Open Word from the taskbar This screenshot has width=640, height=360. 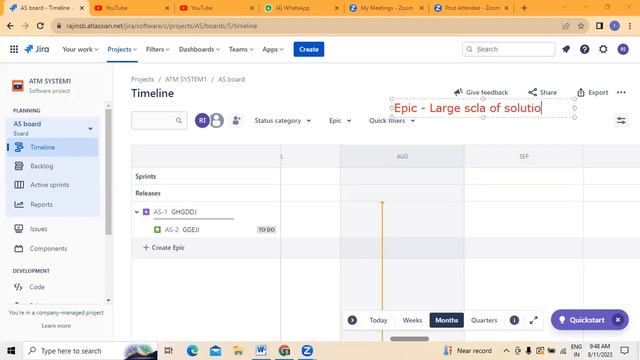coord(261,351)
